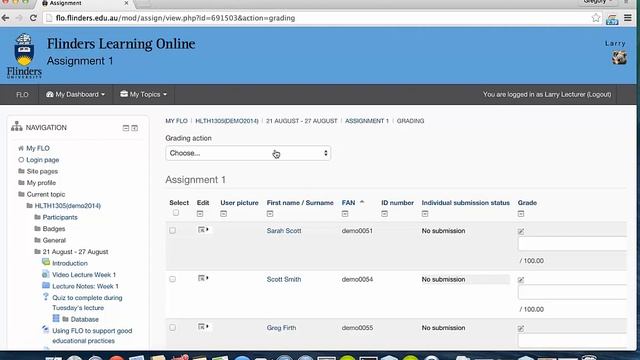Open Larry's profile avatar picture
Screen dimensions: 640x360
click(619, 58)
